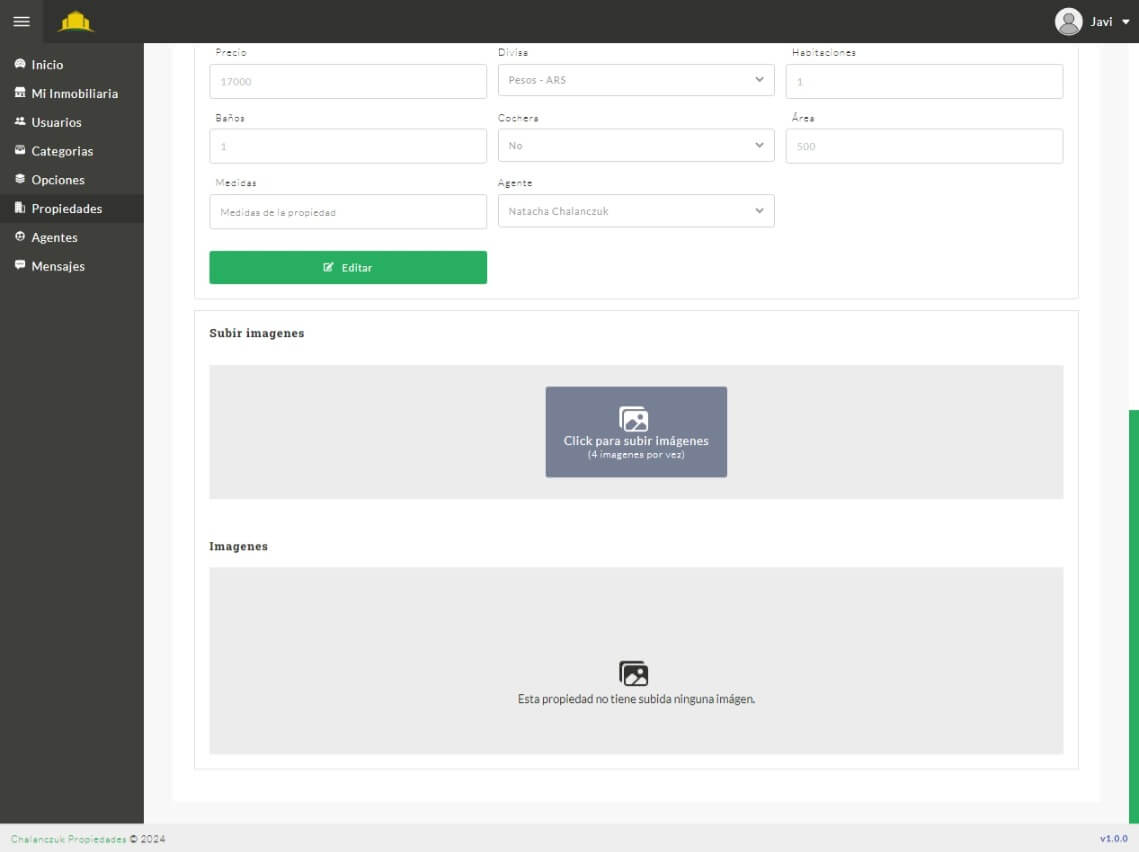
Task: Click the Inicio dashboard icon in sidebar
Action: coord(20,64)
